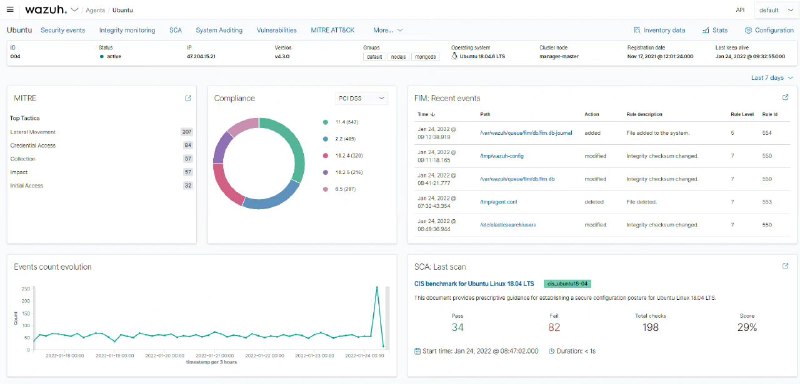Open the /tmp/wazuh-config path link

[502, 156]
